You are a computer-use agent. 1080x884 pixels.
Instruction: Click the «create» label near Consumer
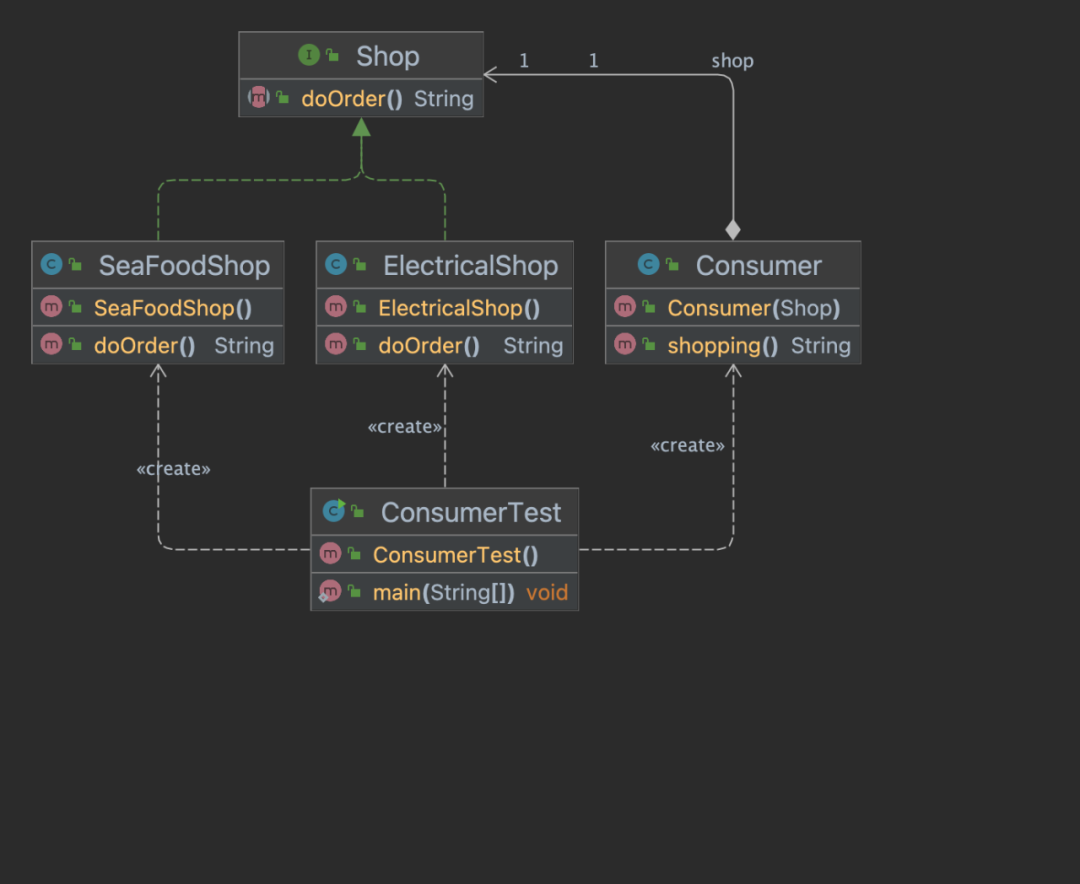point(687,445)
